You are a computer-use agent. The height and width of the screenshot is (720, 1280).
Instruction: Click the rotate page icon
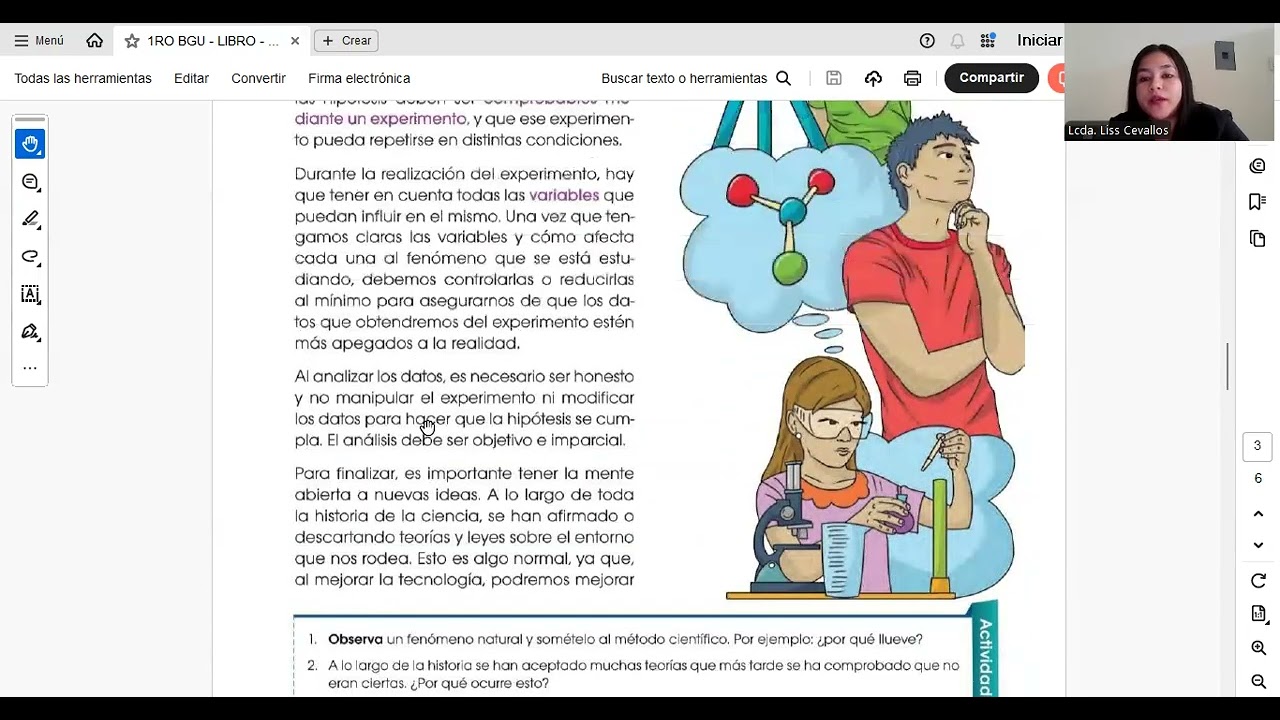click(1258, 581)
